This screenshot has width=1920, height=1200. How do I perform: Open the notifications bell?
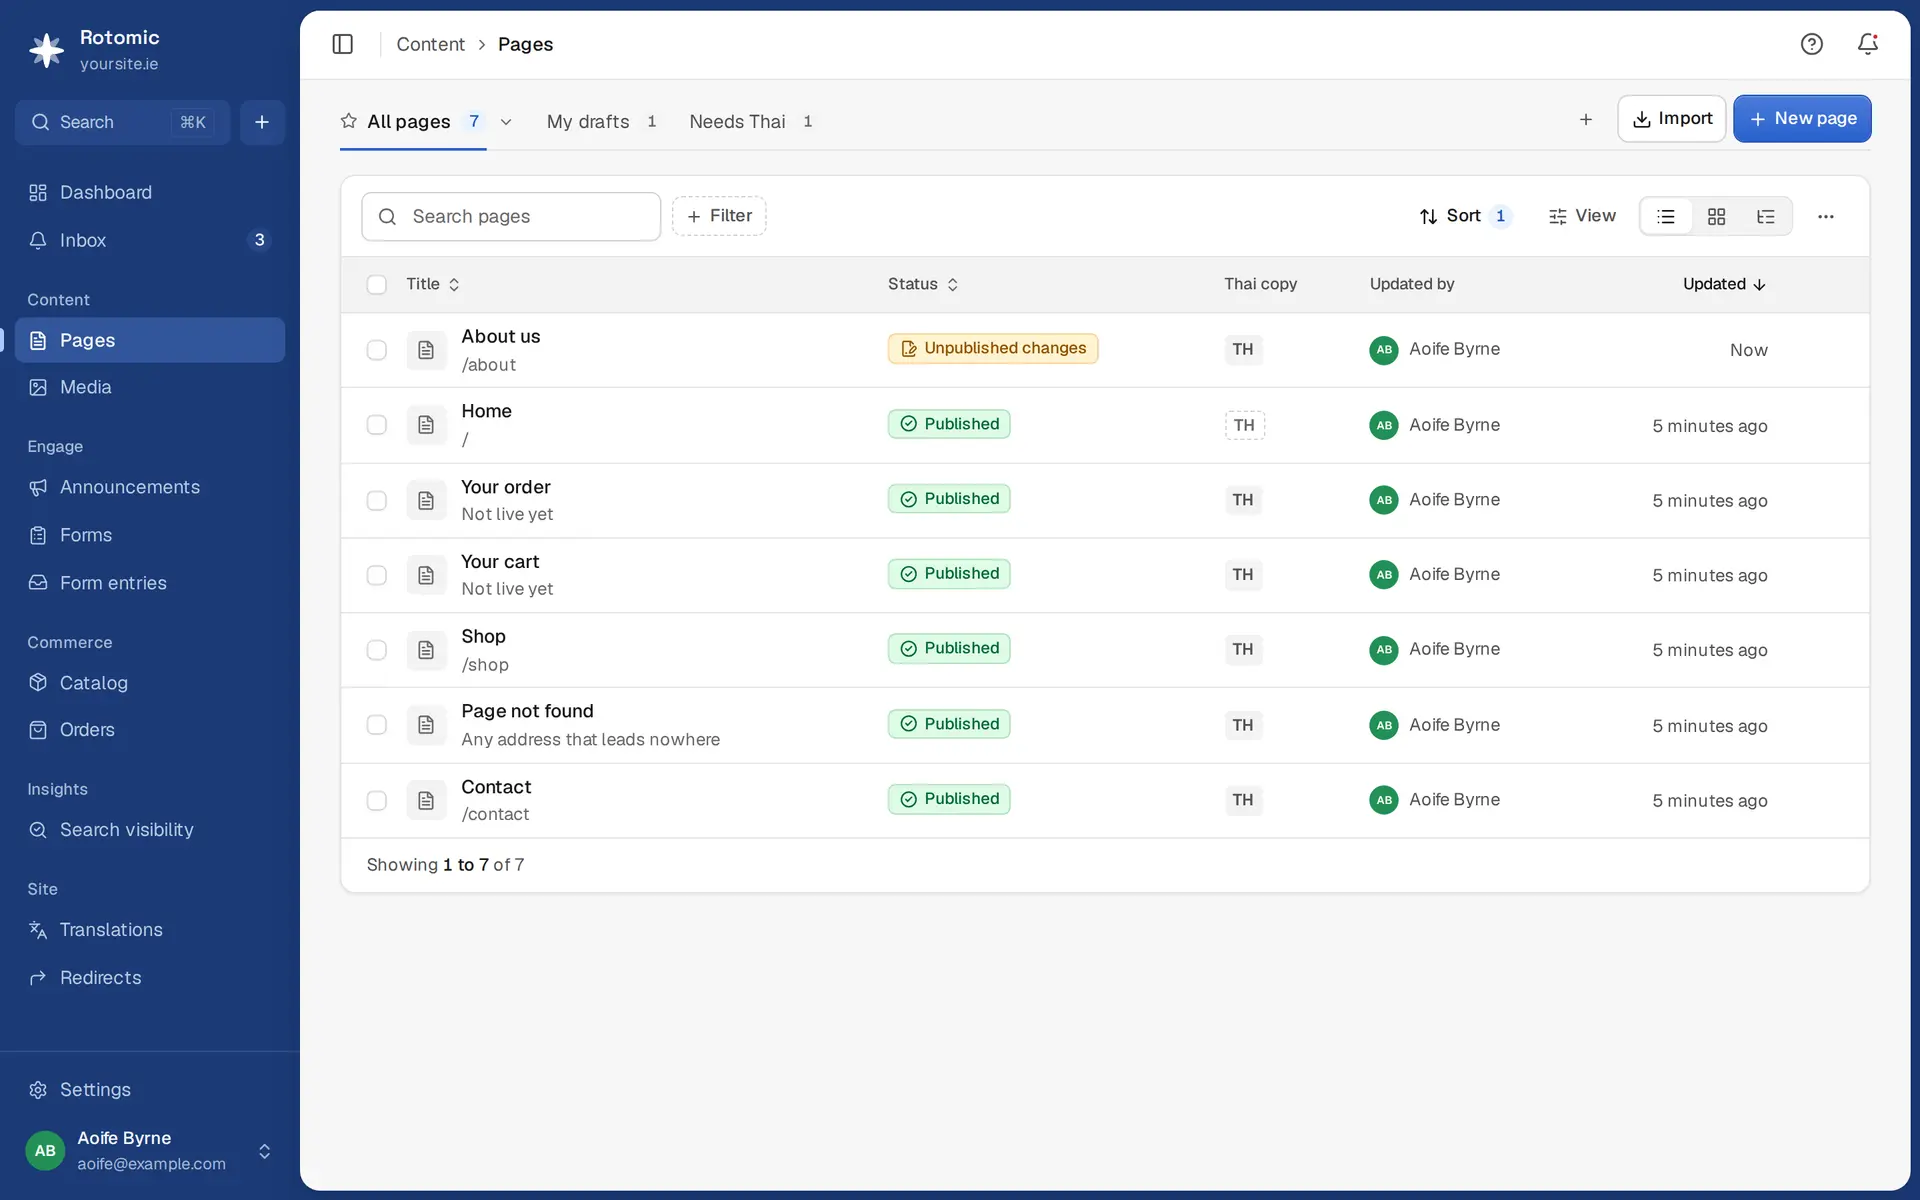[1867, 44]
